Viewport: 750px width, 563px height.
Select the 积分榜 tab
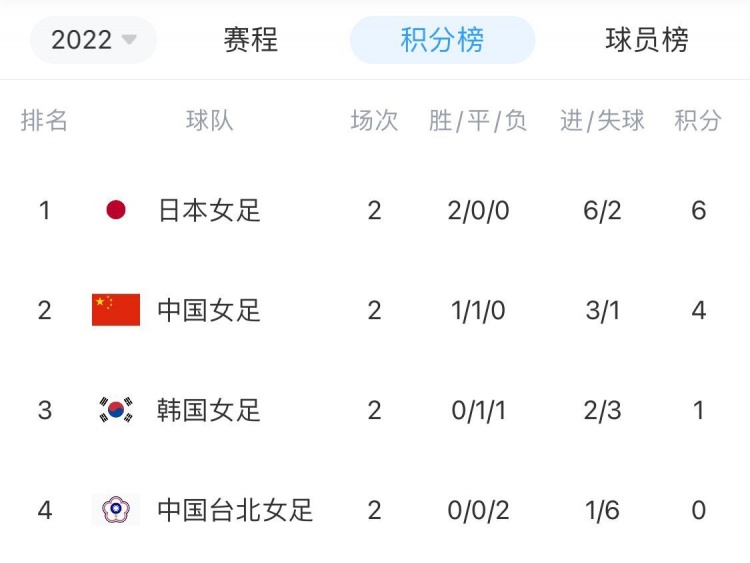click(442, 40)
